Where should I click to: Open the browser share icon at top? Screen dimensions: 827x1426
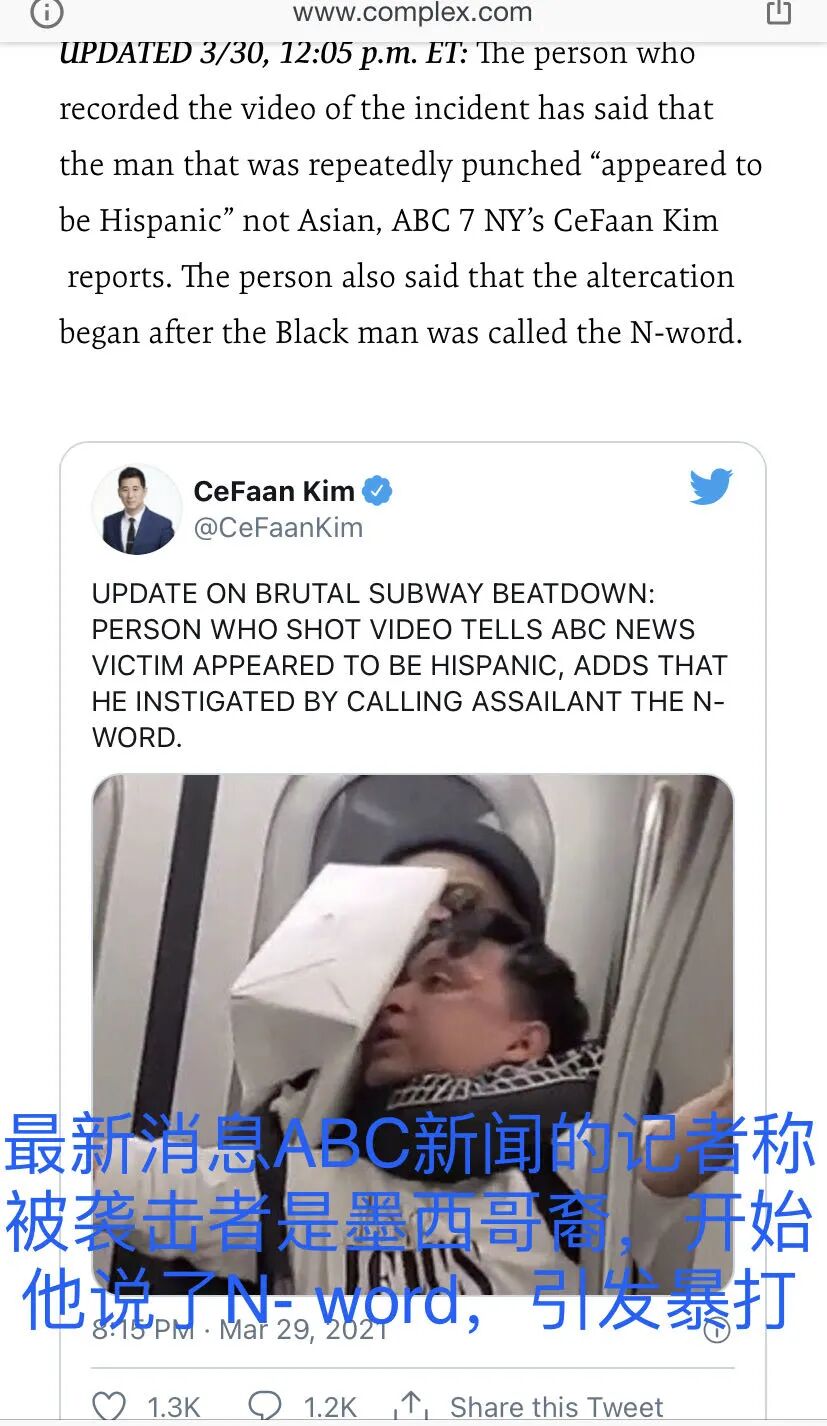click(778, 12)
